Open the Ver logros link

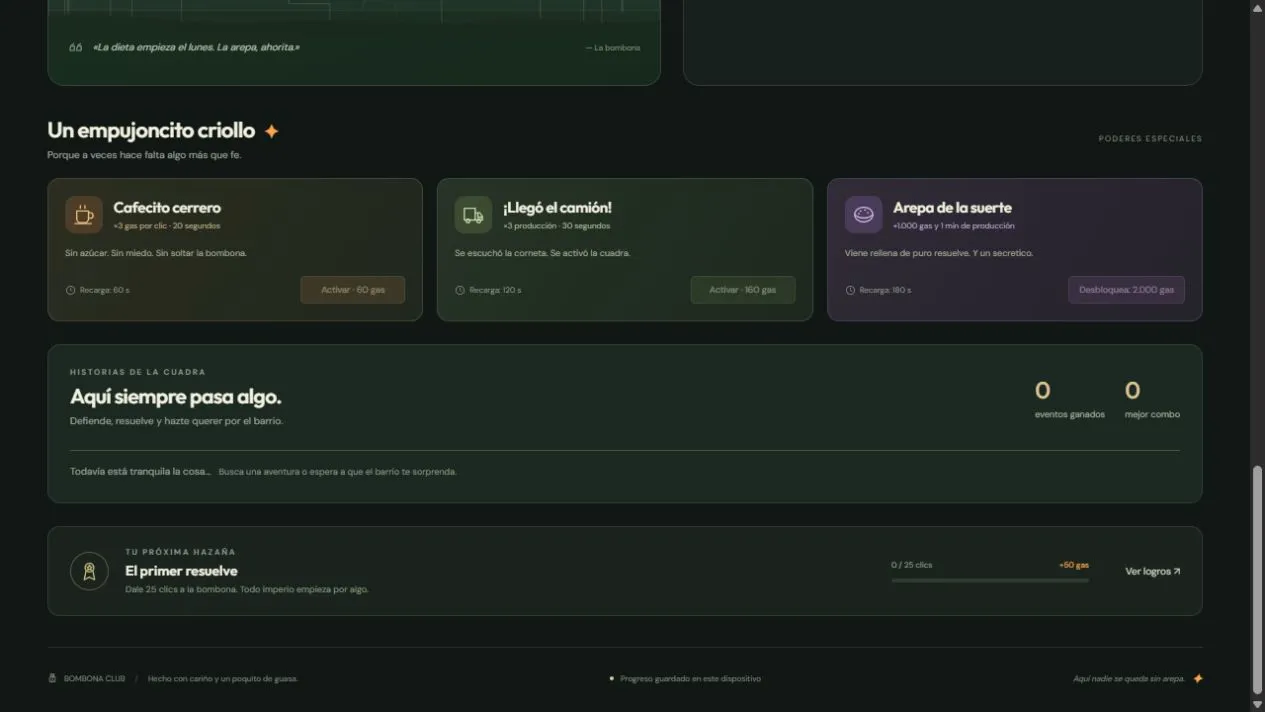click(x=1153, y=571)
